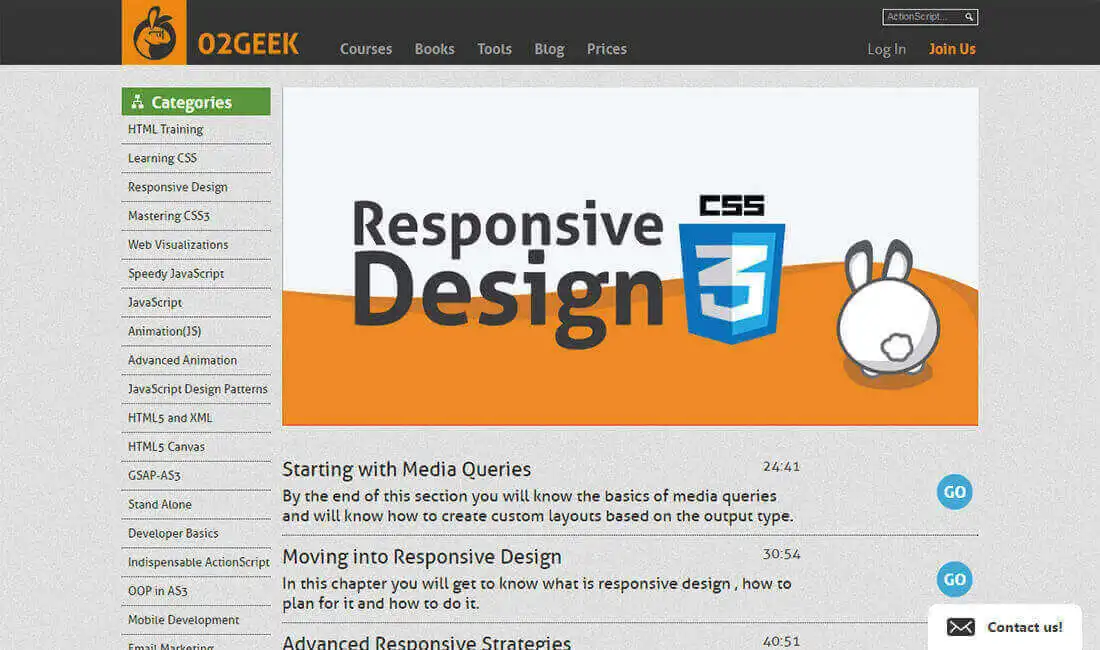
Task: Open the Starting with Media Queries title
Action: tap(406, 469)
